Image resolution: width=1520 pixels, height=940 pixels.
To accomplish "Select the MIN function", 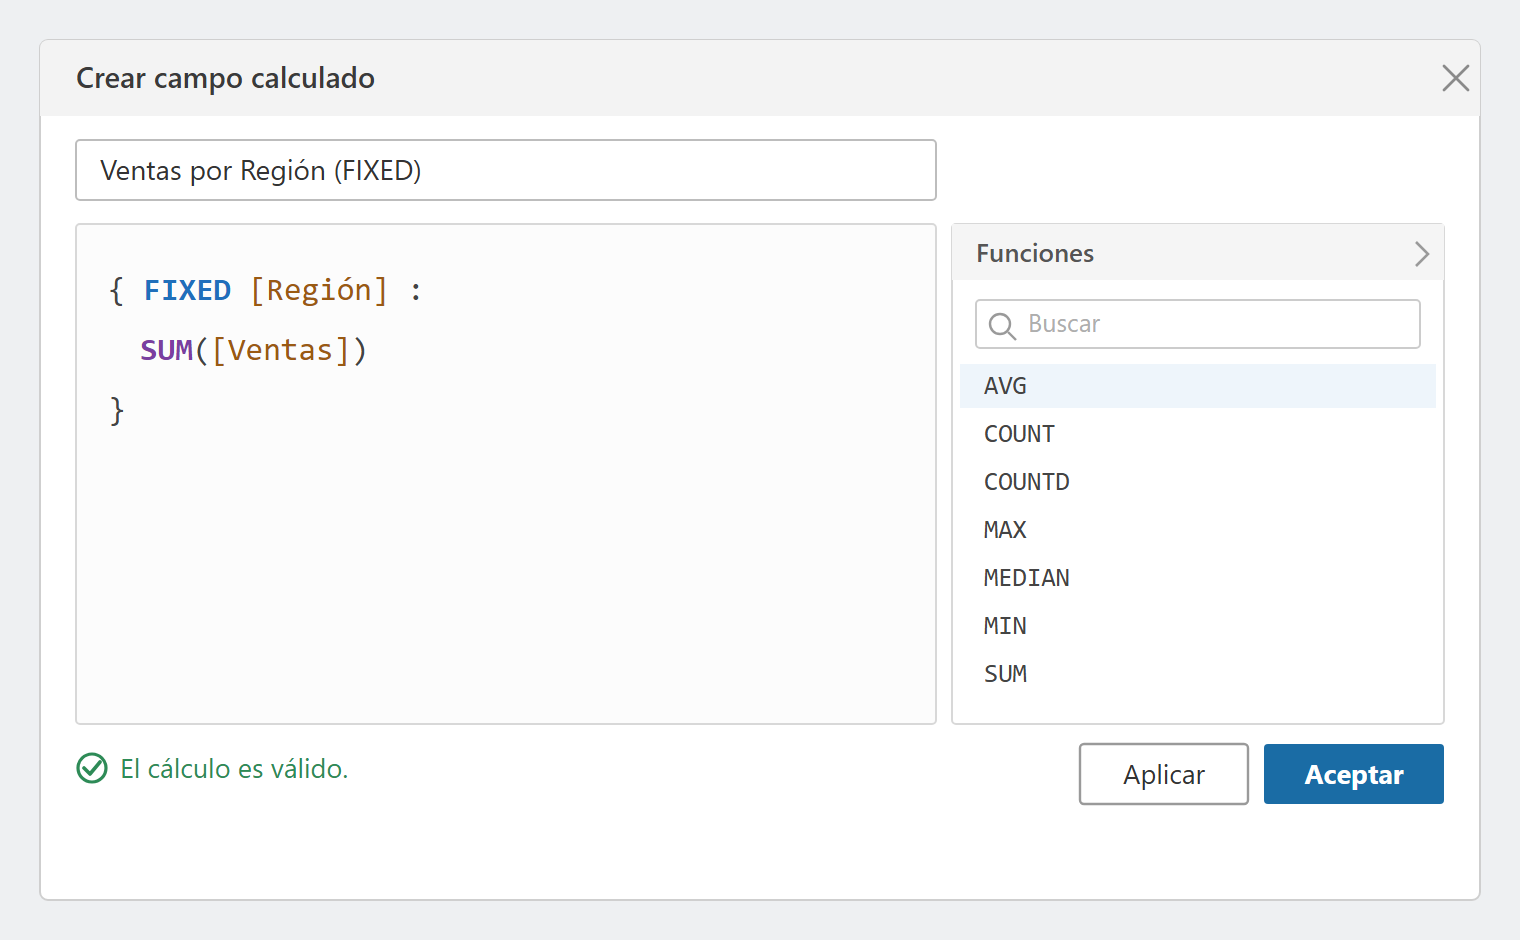I will (x=1198, y=626).
